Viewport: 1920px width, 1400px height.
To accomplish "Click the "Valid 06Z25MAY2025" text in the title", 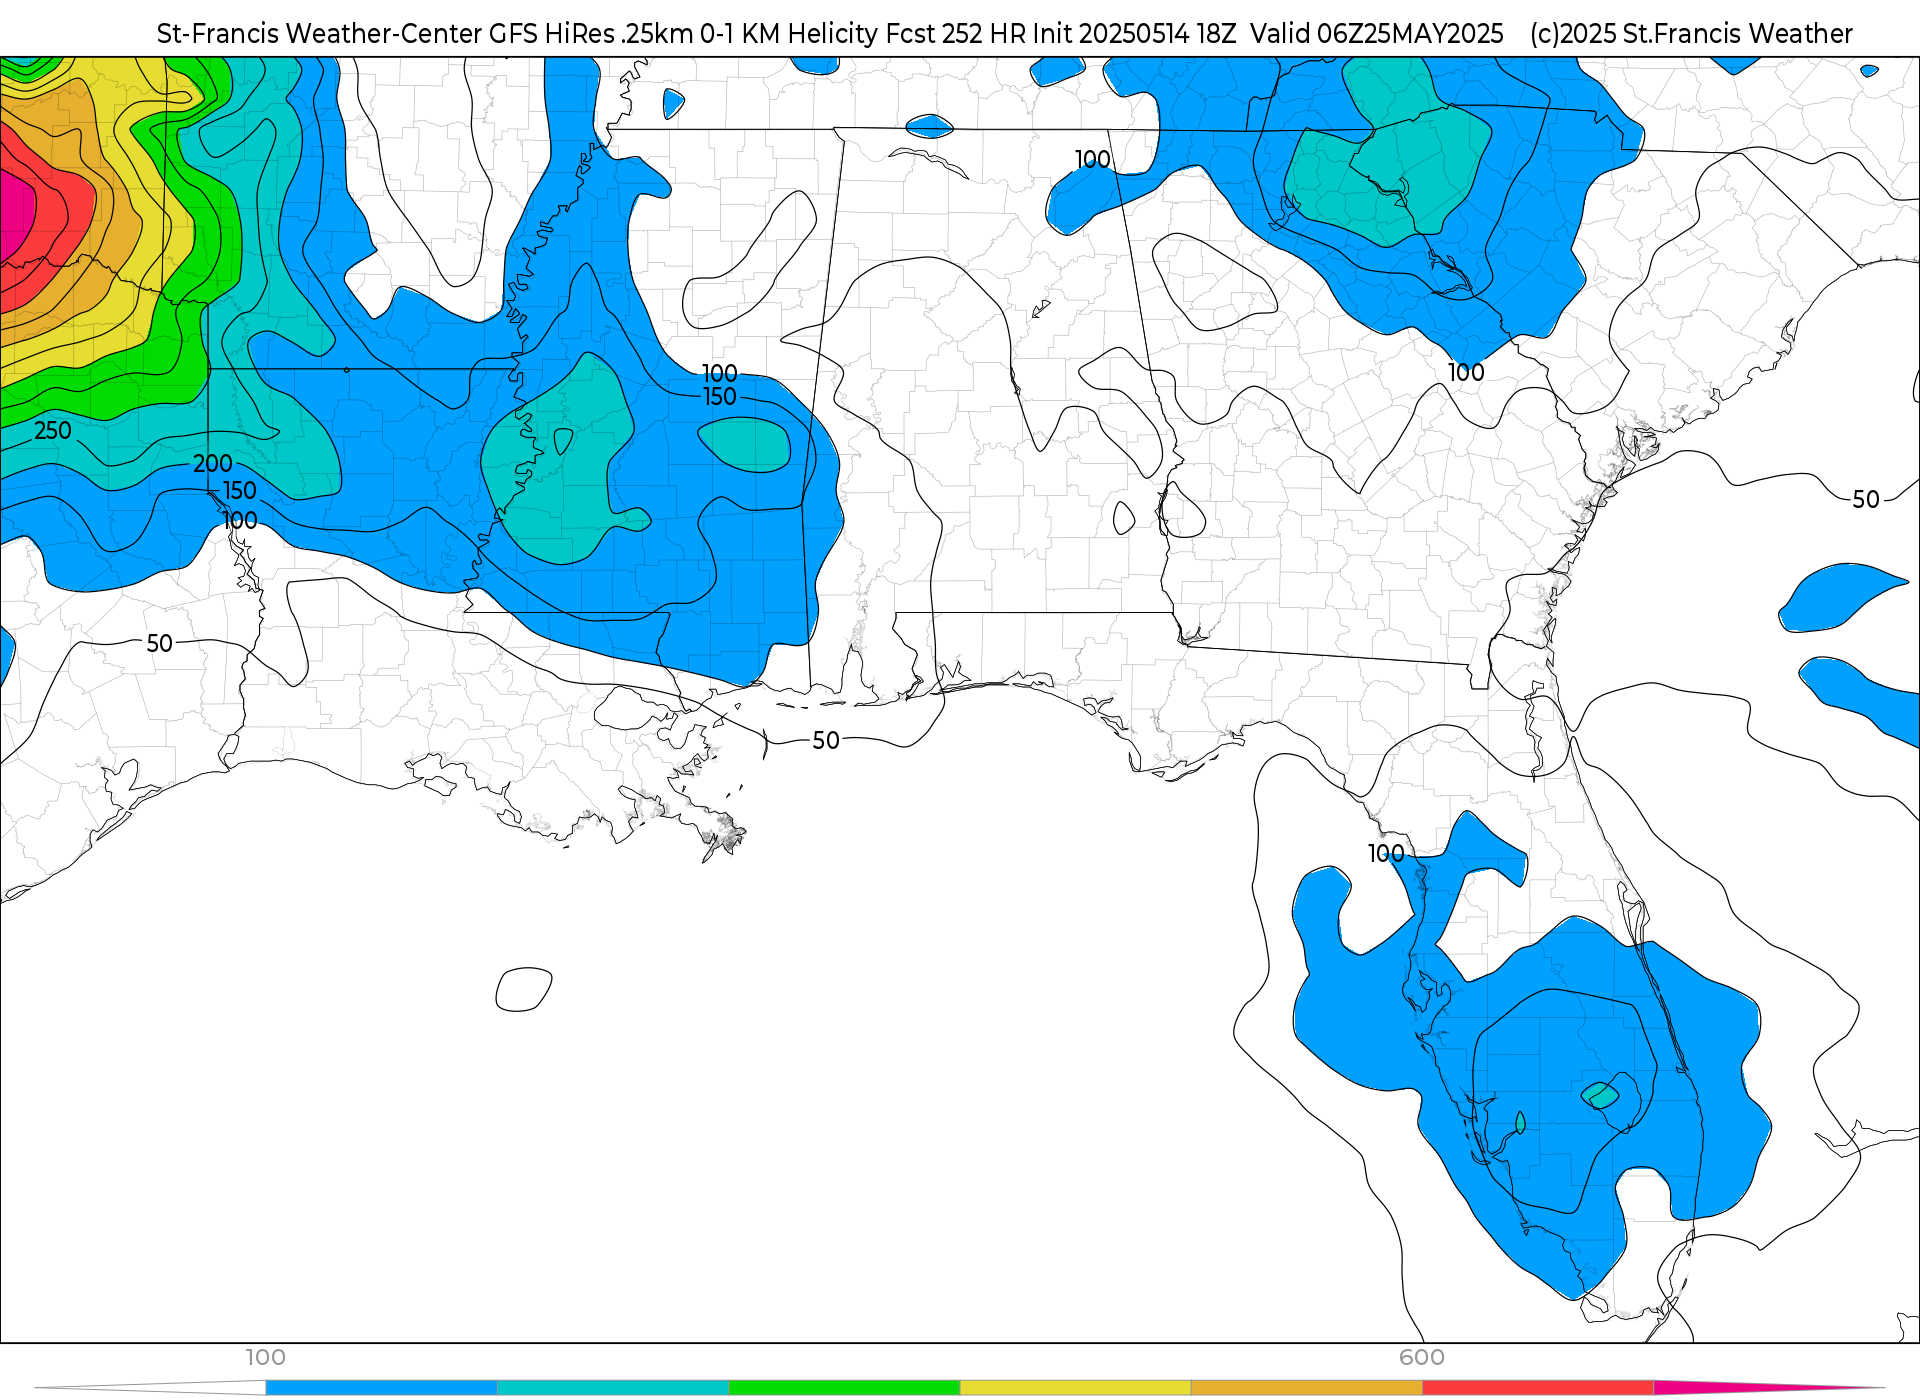I will 1377,34.
